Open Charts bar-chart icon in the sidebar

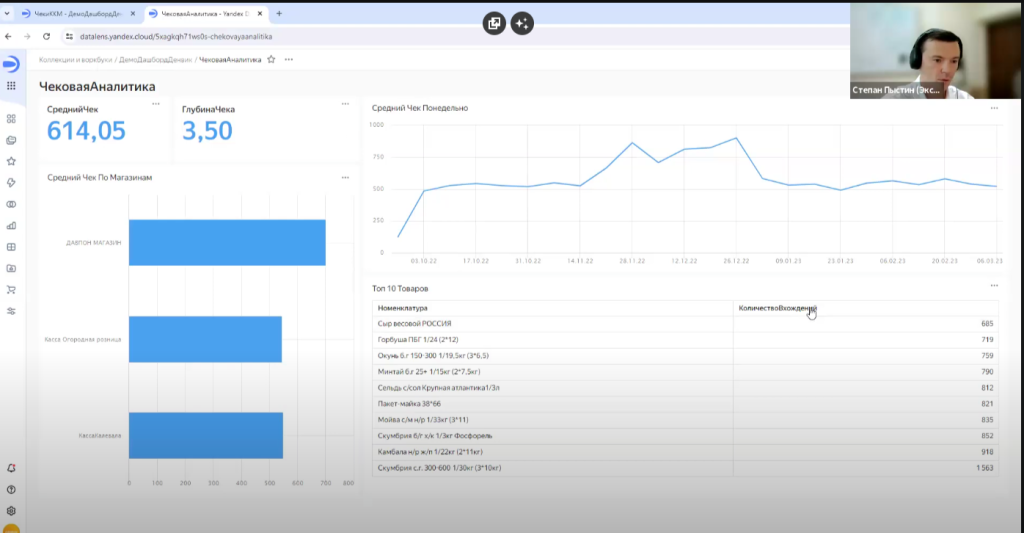(11, 225)
